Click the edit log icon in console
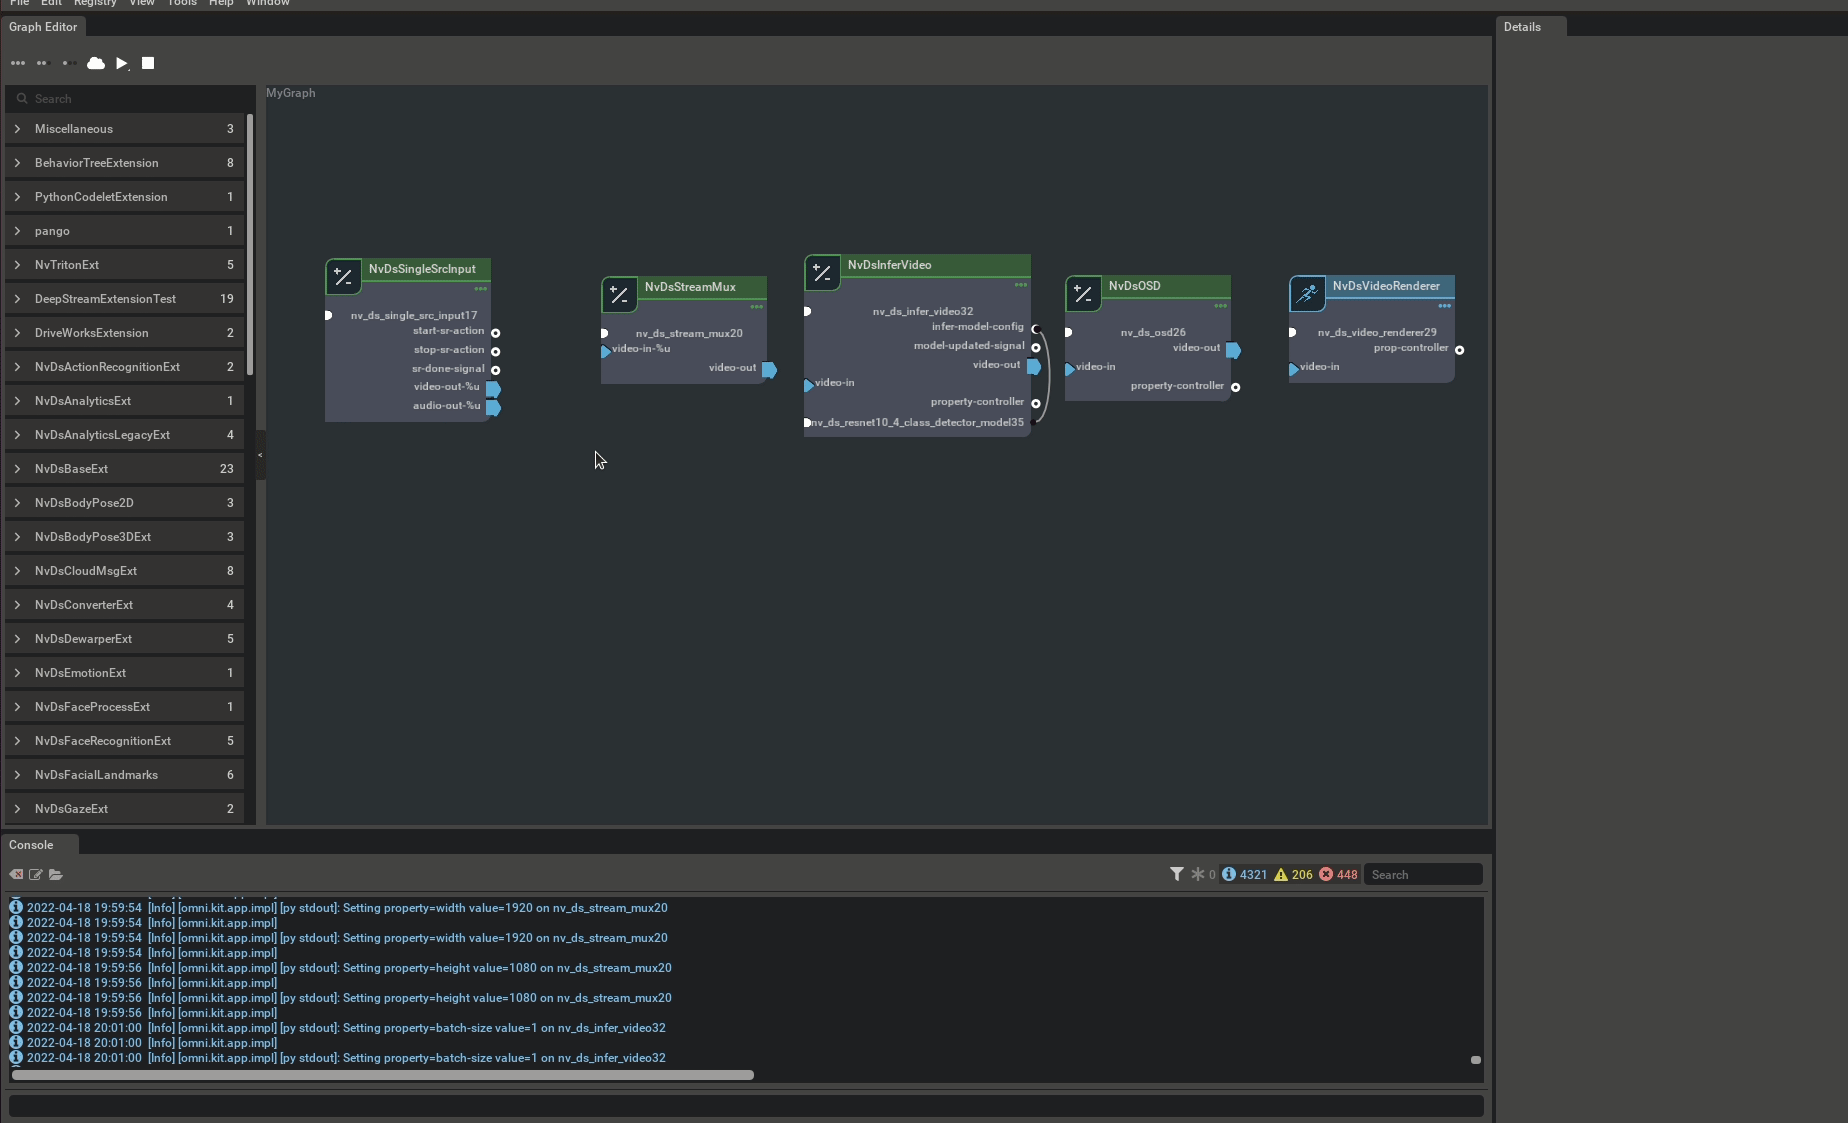The image size is (1848, 1123). [36, 874]
